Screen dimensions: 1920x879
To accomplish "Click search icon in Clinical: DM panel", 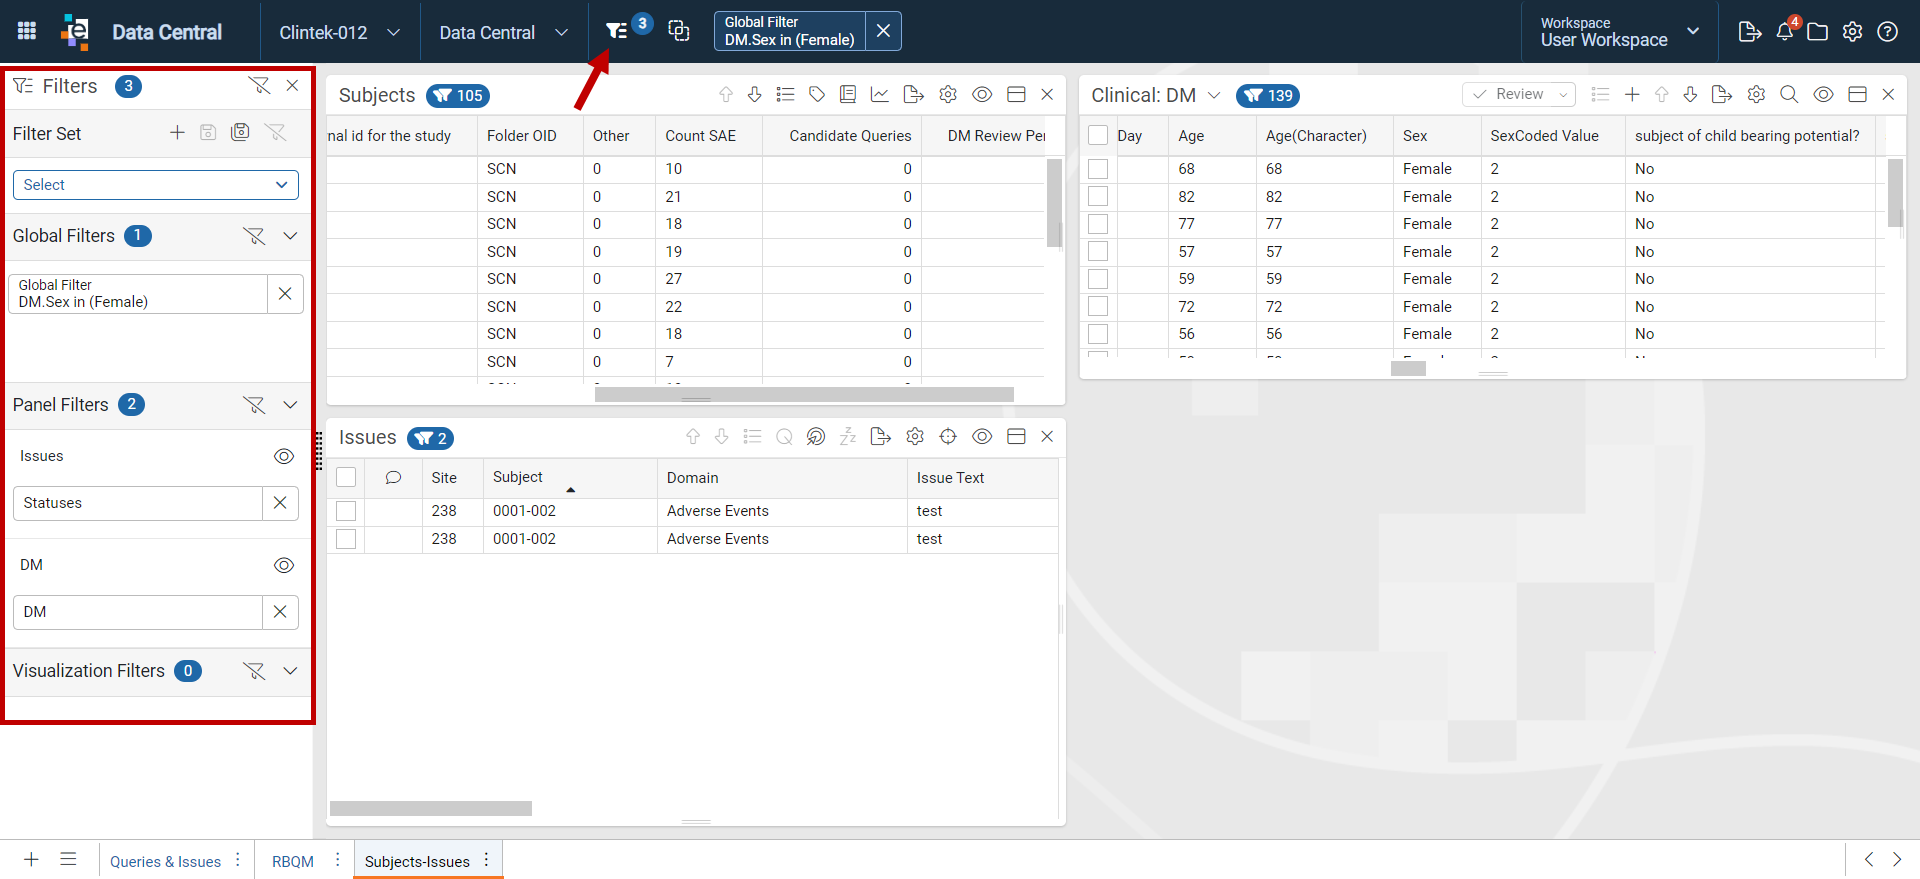I will pyautogui.click(x=1789, y=95).
